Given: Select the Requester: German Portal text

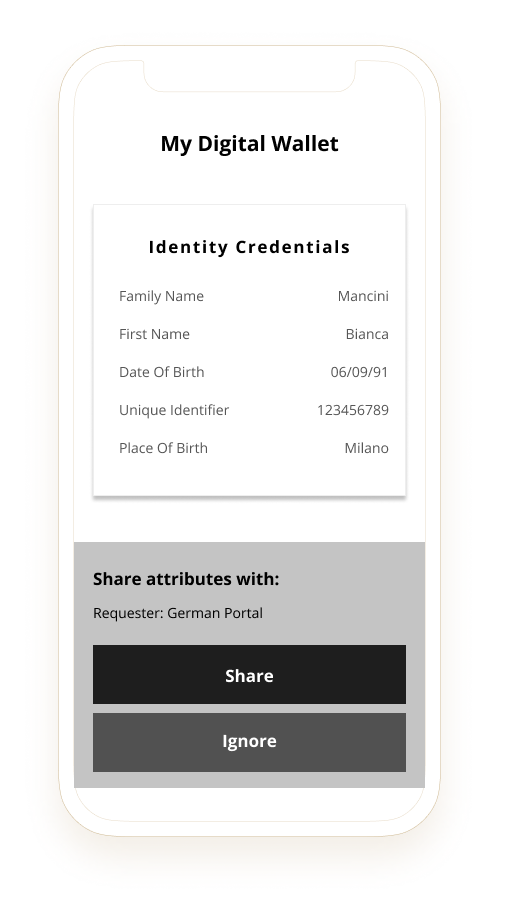Looking at the screenshot, I should point(178,613).
